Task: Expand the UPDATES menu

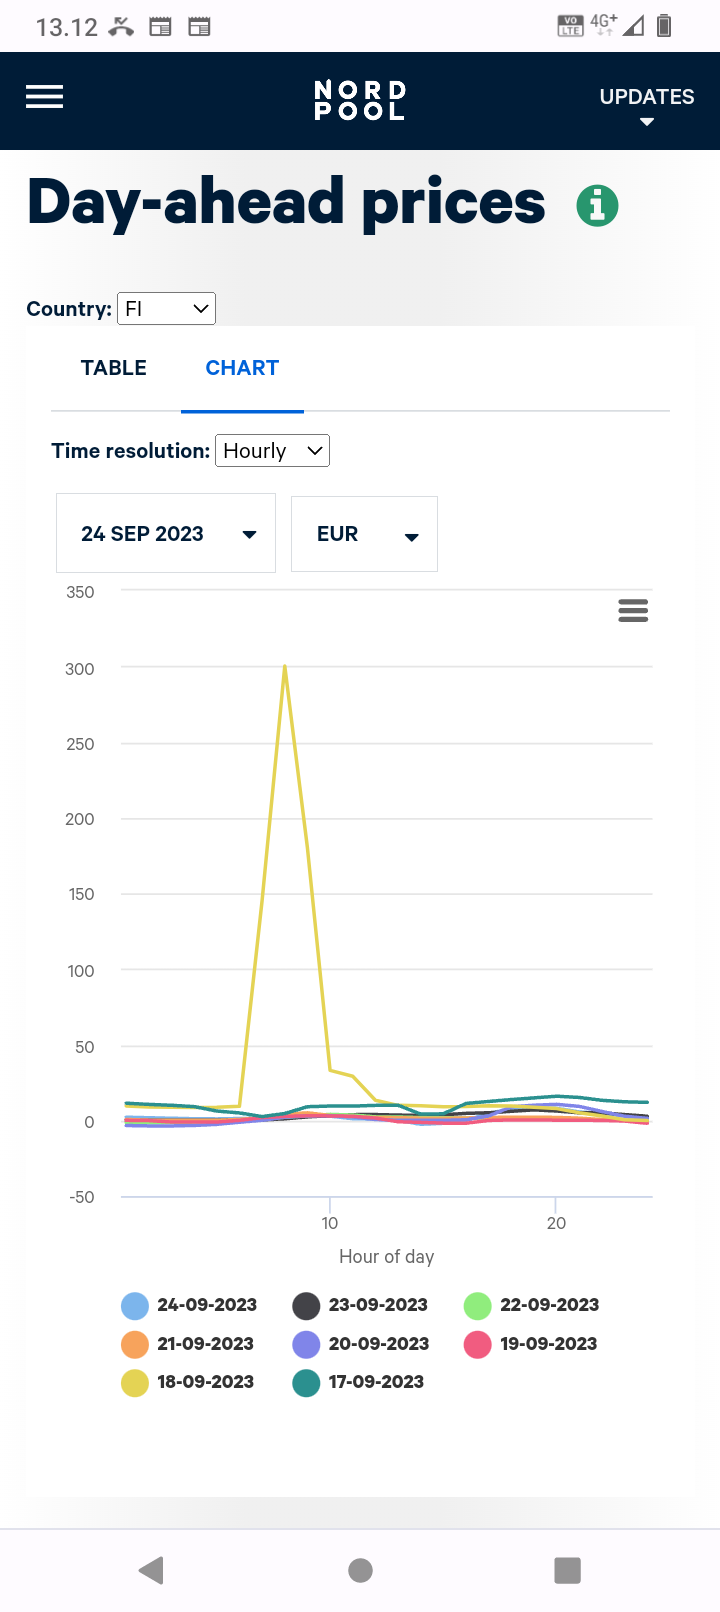Action: [x=646, y=103]
